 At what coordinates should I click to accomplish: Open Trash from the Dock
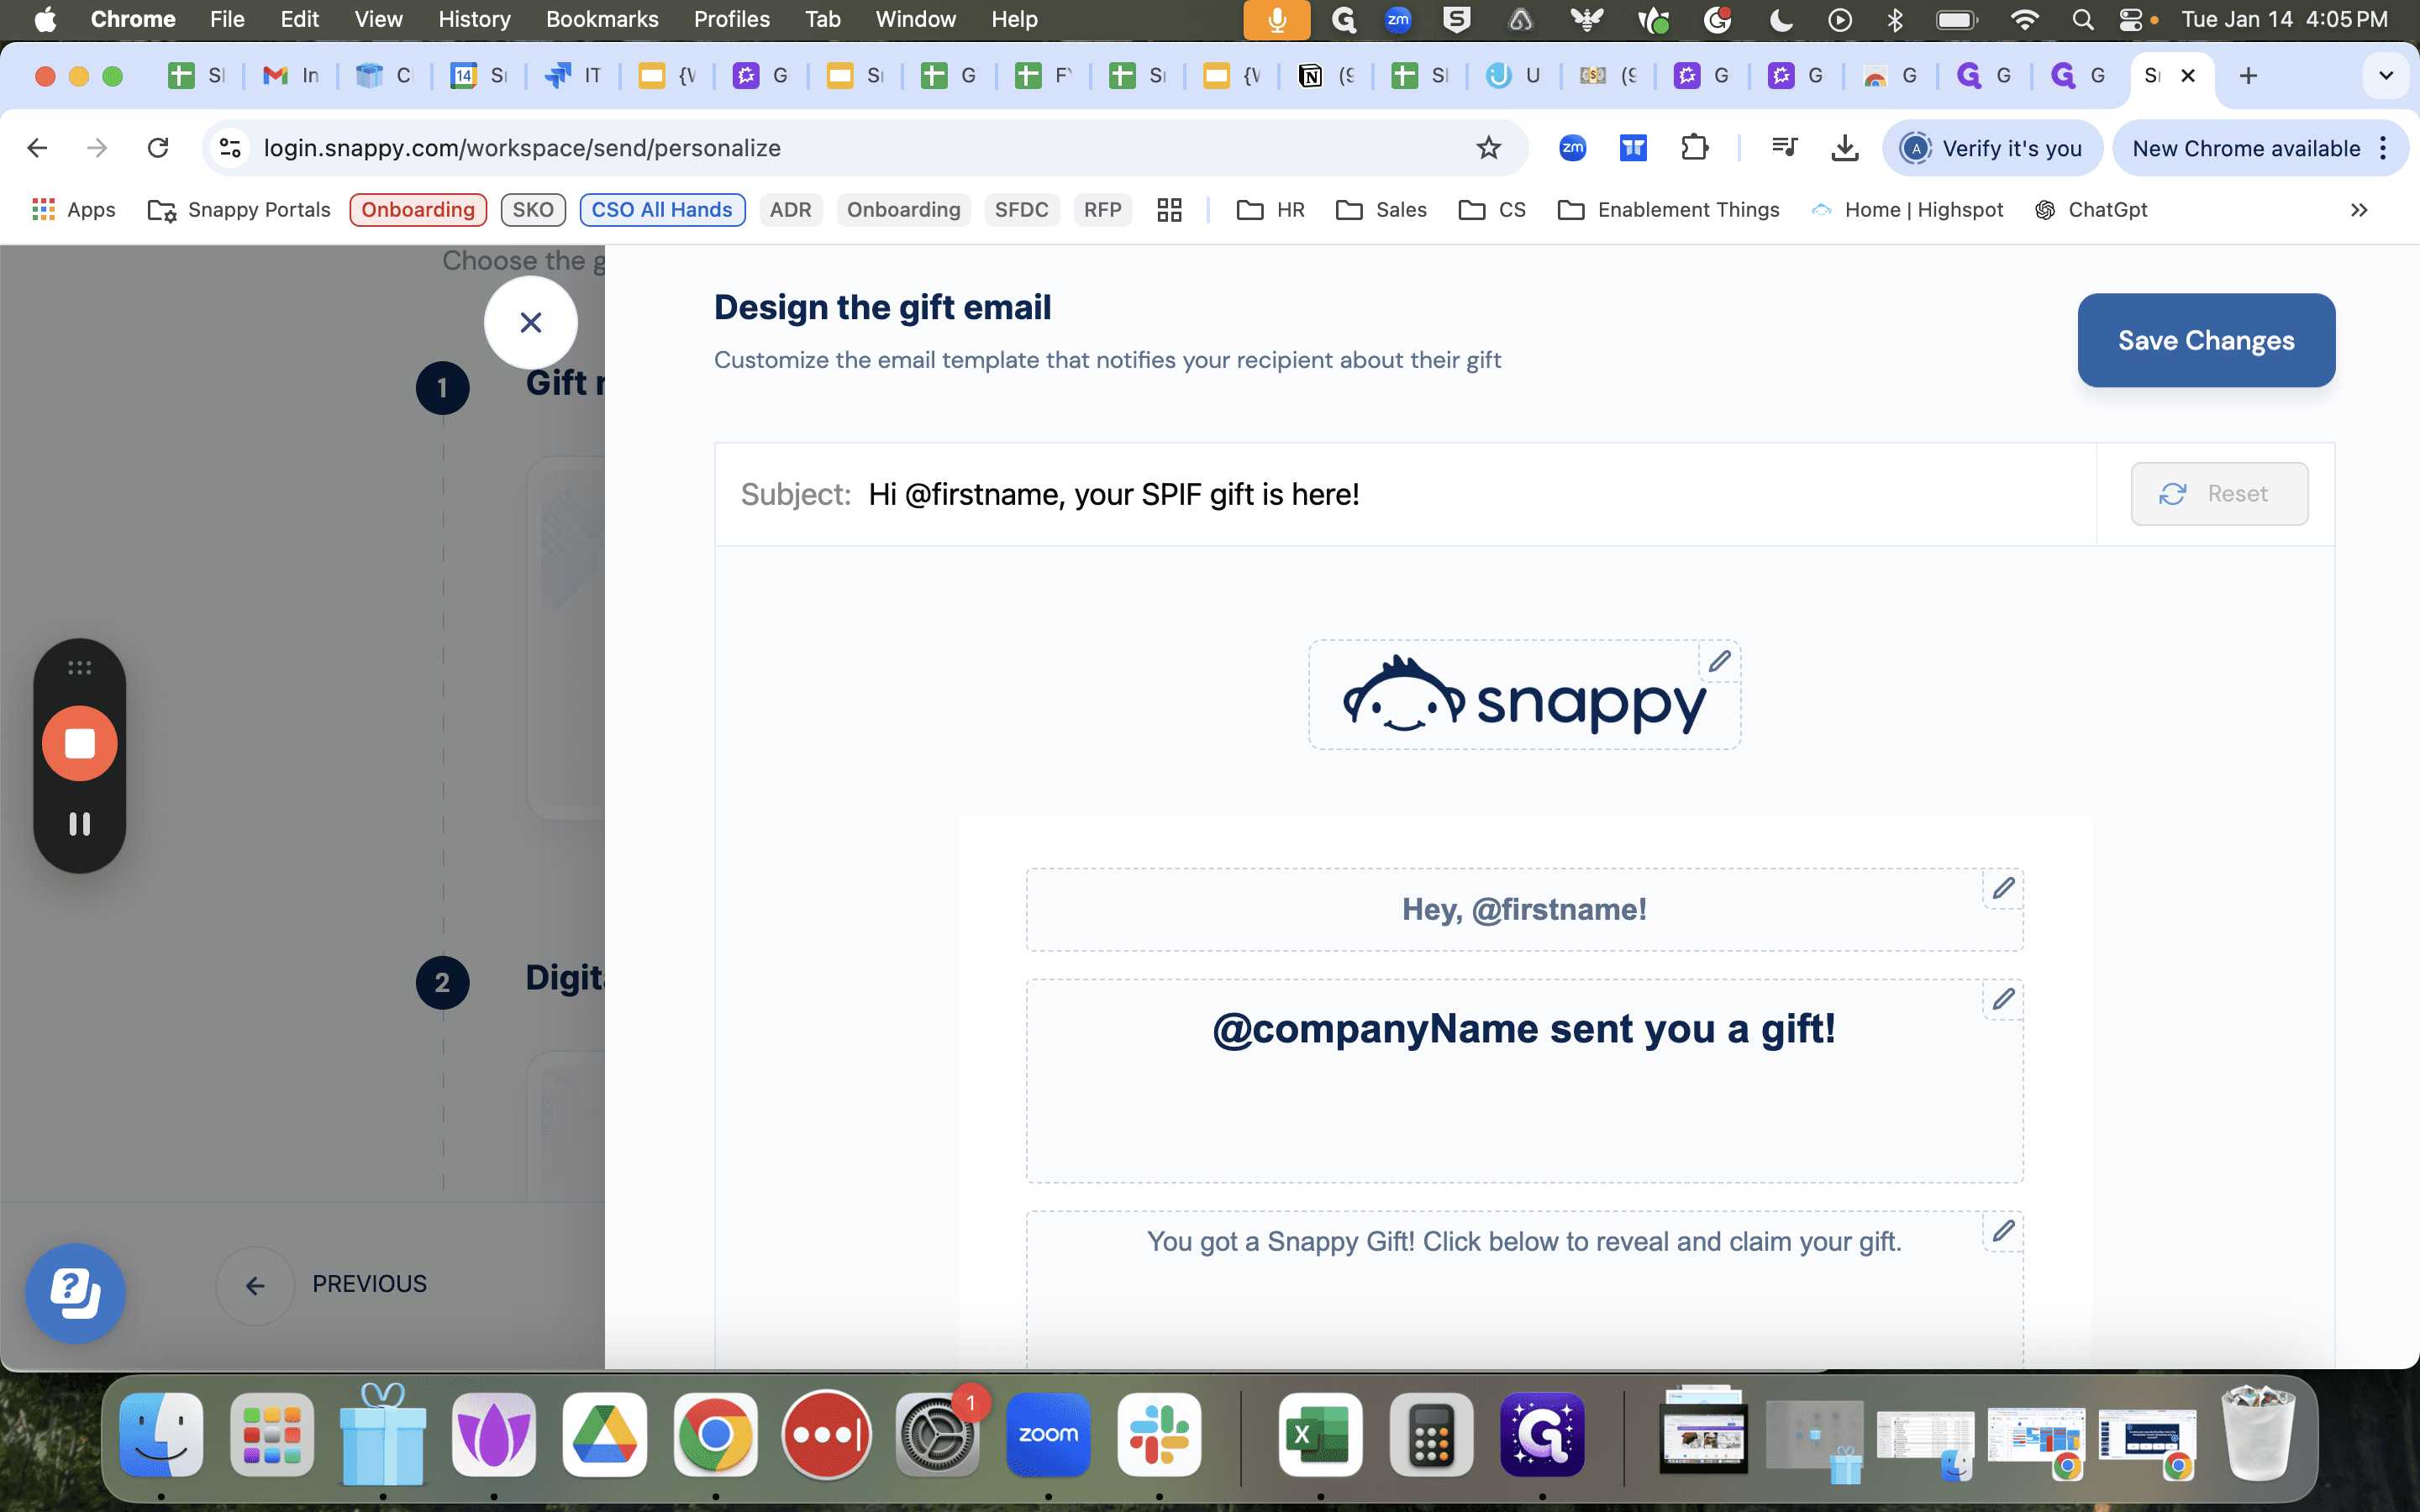click(2257, 1434)
